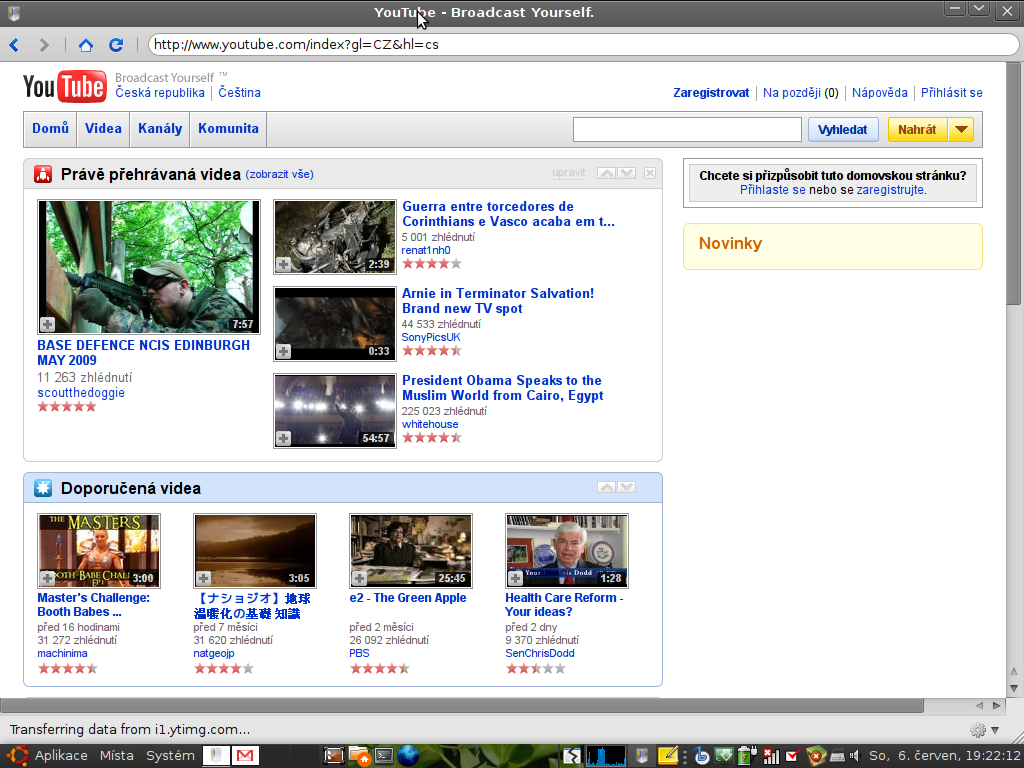Image resolution: width=1024 pixels, height=768 pixels.
Task: Add the e2 Green Apple video to queue
Action: click(359, 578)
